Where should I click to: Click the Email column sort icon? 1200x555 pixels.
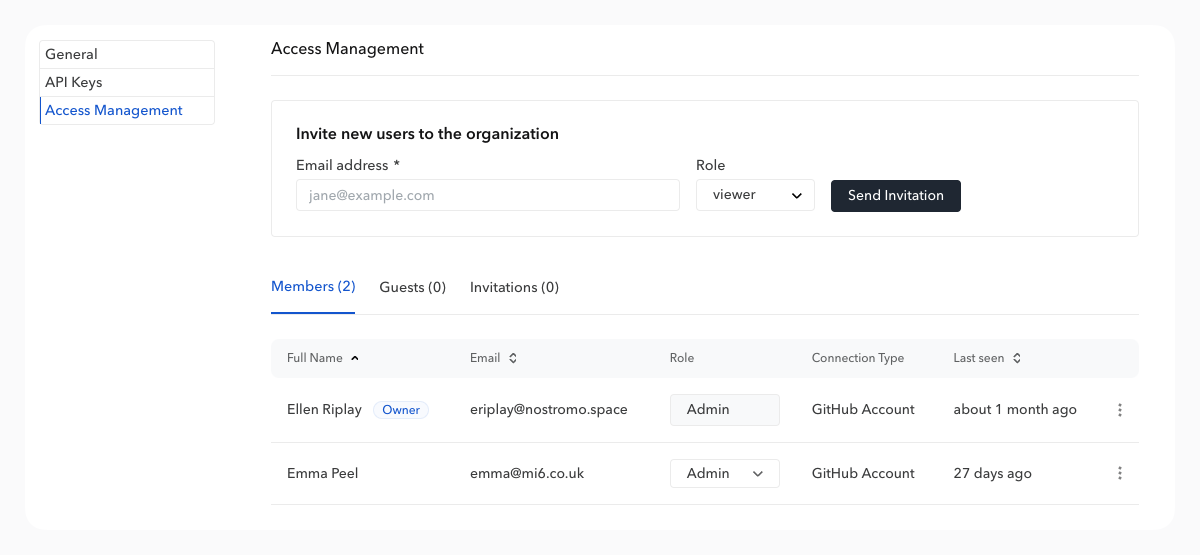pos(513,358)
